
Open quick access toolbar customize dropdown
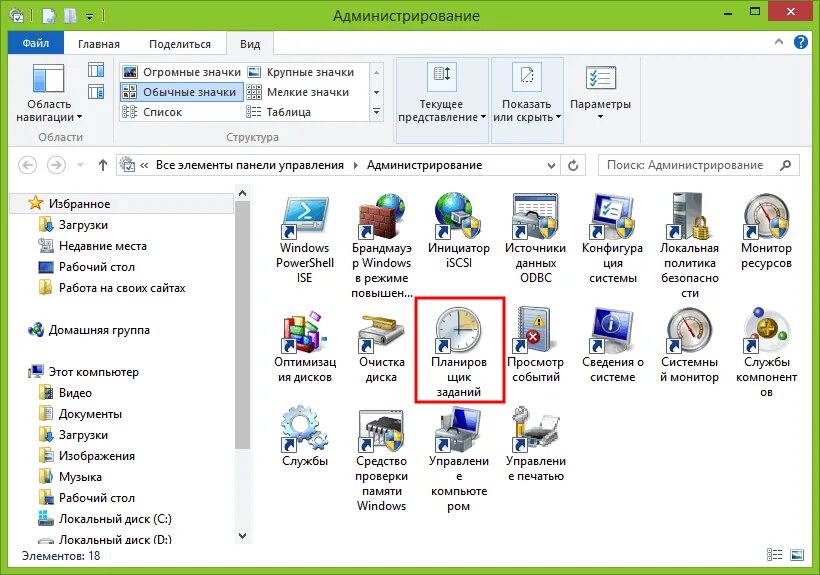[x=89, y=17]
